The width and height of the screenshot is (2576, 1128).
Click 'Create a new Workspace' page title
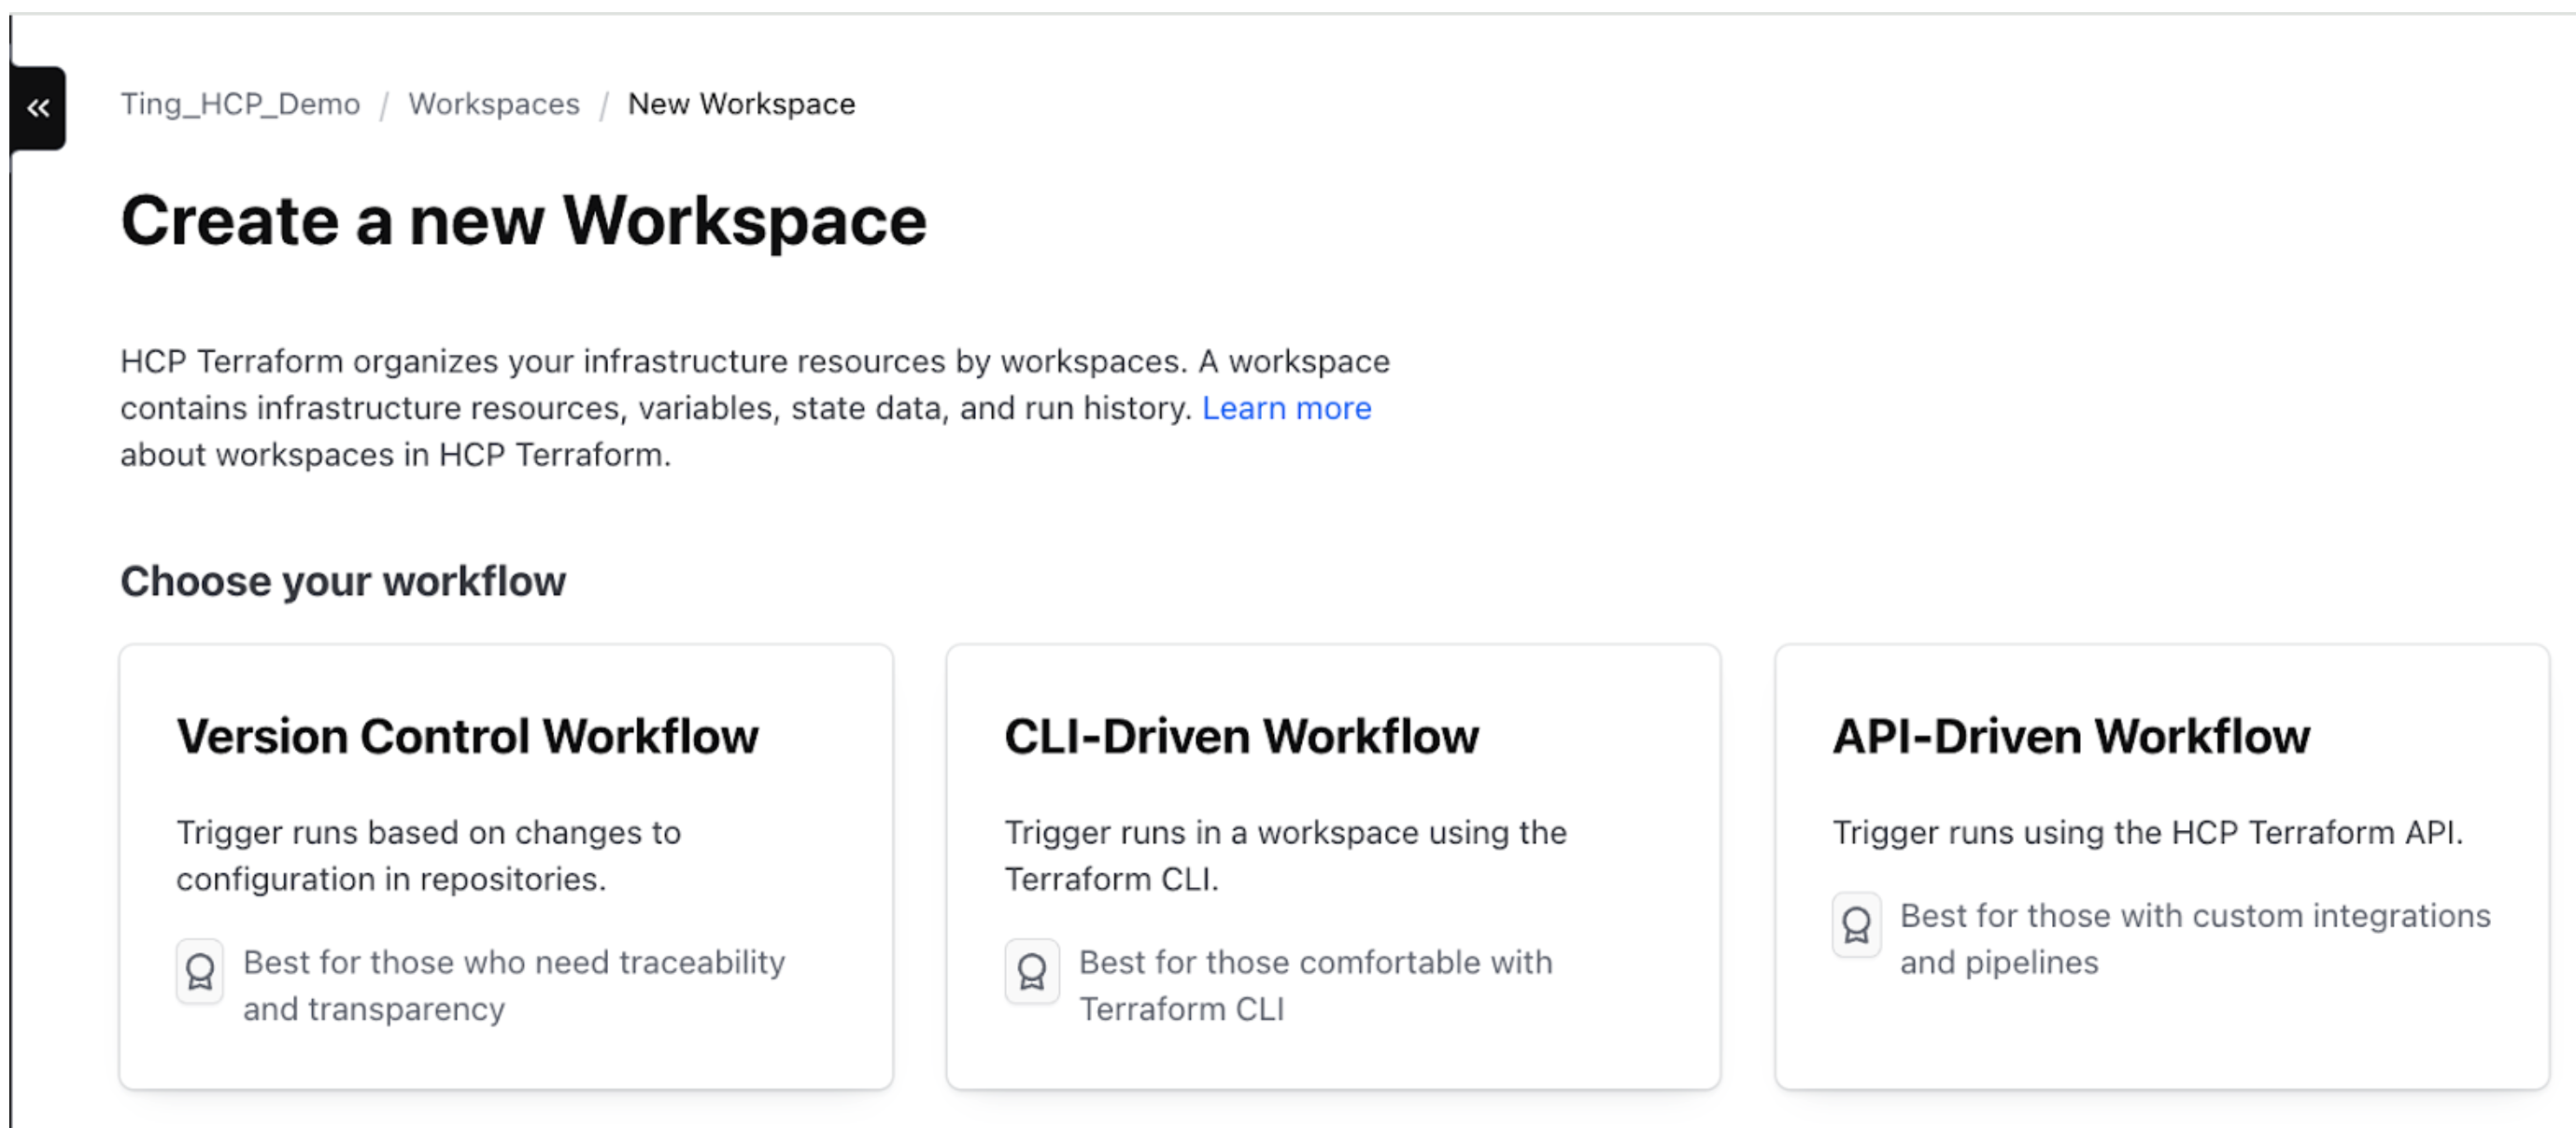pos(523,221)
